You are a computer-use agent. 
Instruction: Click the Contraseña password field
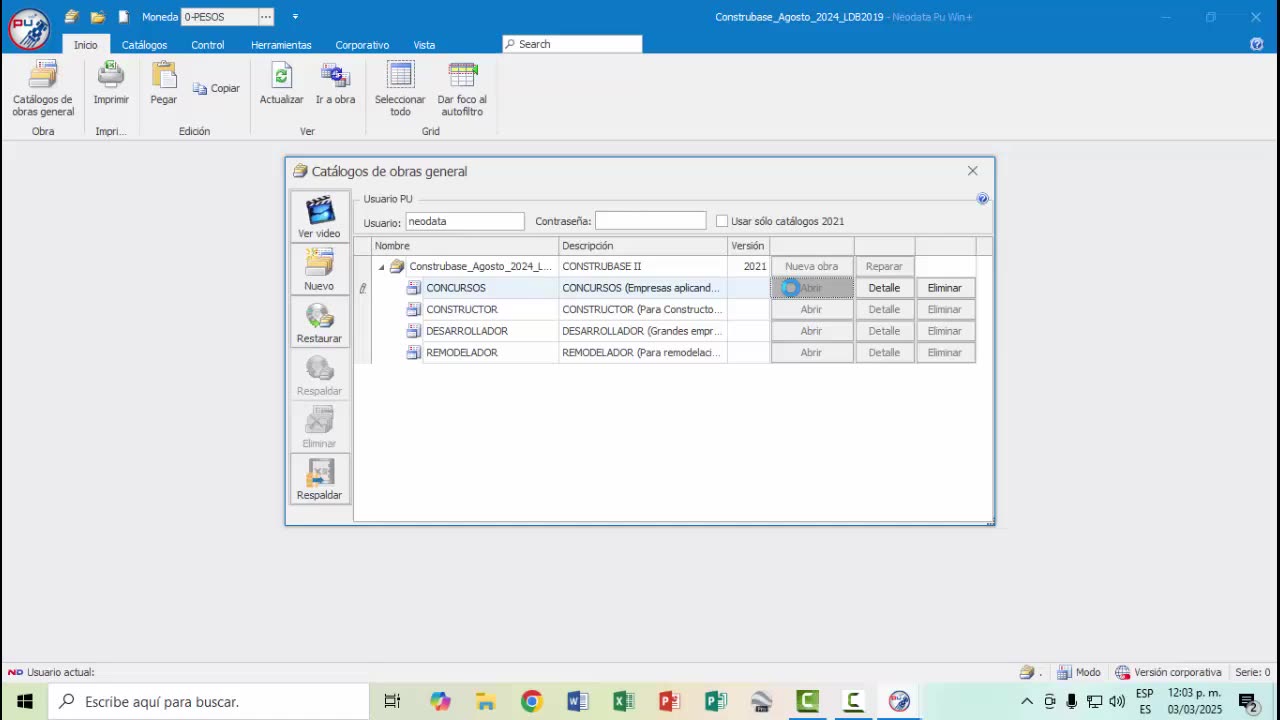point(650,221)
